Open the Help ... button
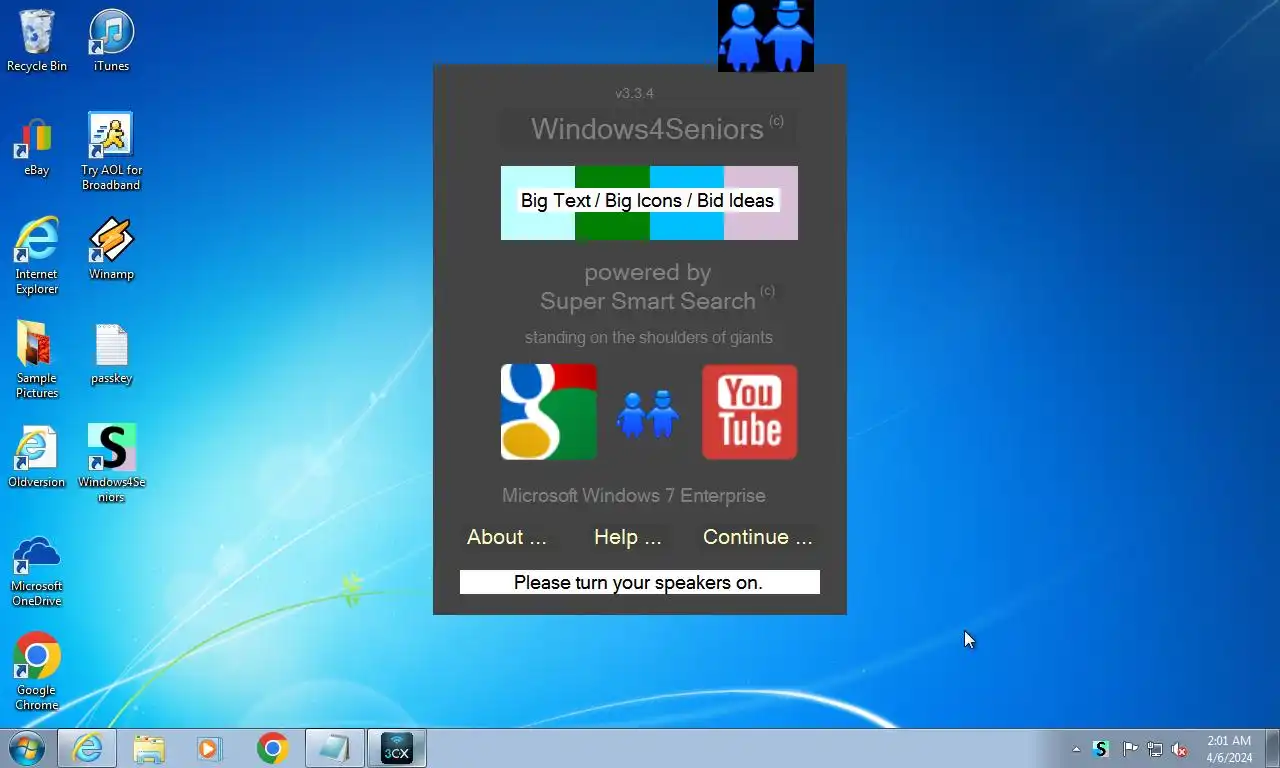Viewport: 1280px width, 768px height. click(x=628, y=537)
